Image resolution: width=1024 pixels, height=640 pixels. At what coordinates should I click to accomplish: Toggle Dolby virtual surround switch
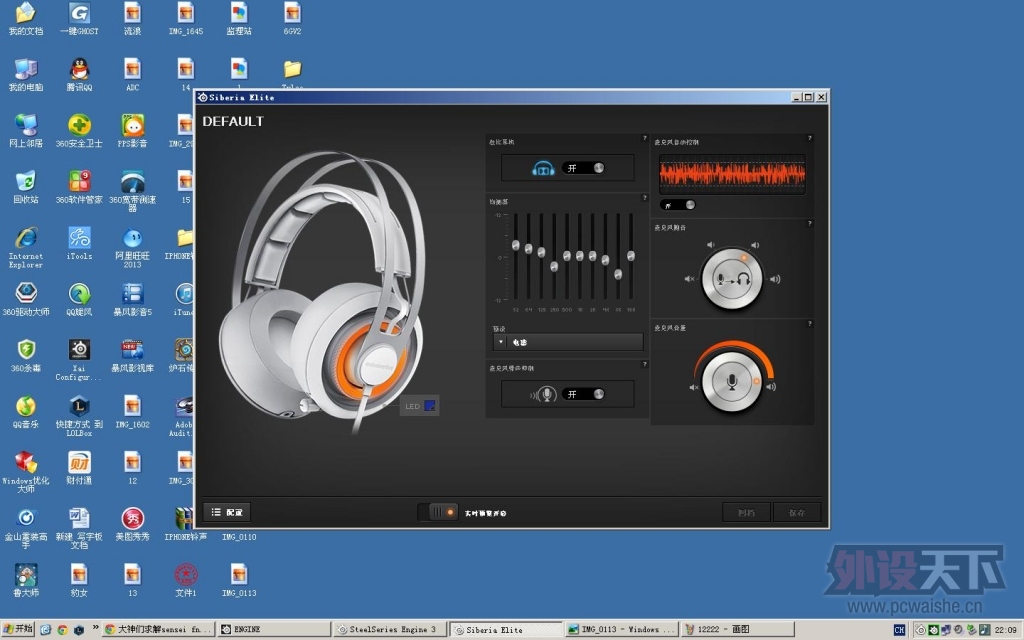pyautogui.click(x=583, y=168)
